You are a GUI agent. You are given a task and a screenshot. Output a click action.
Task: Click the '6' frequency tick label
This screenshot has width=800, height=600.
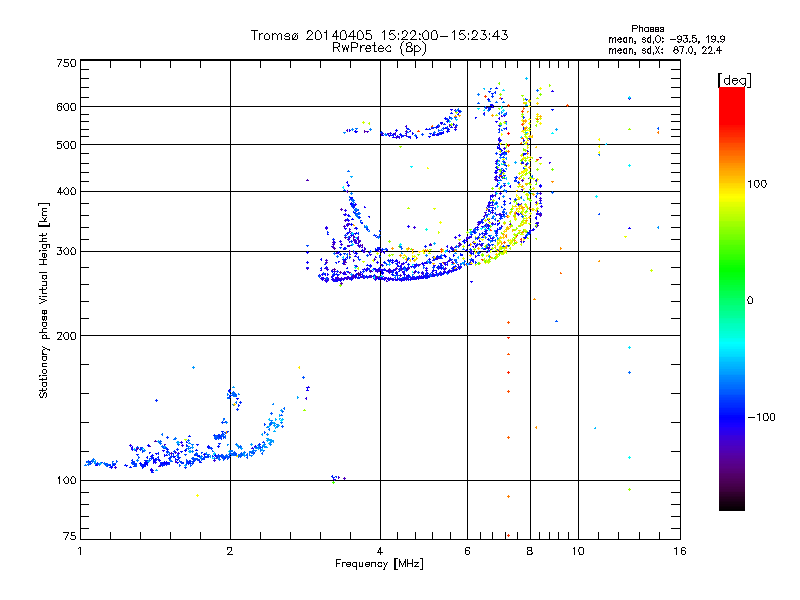point(467,551)
